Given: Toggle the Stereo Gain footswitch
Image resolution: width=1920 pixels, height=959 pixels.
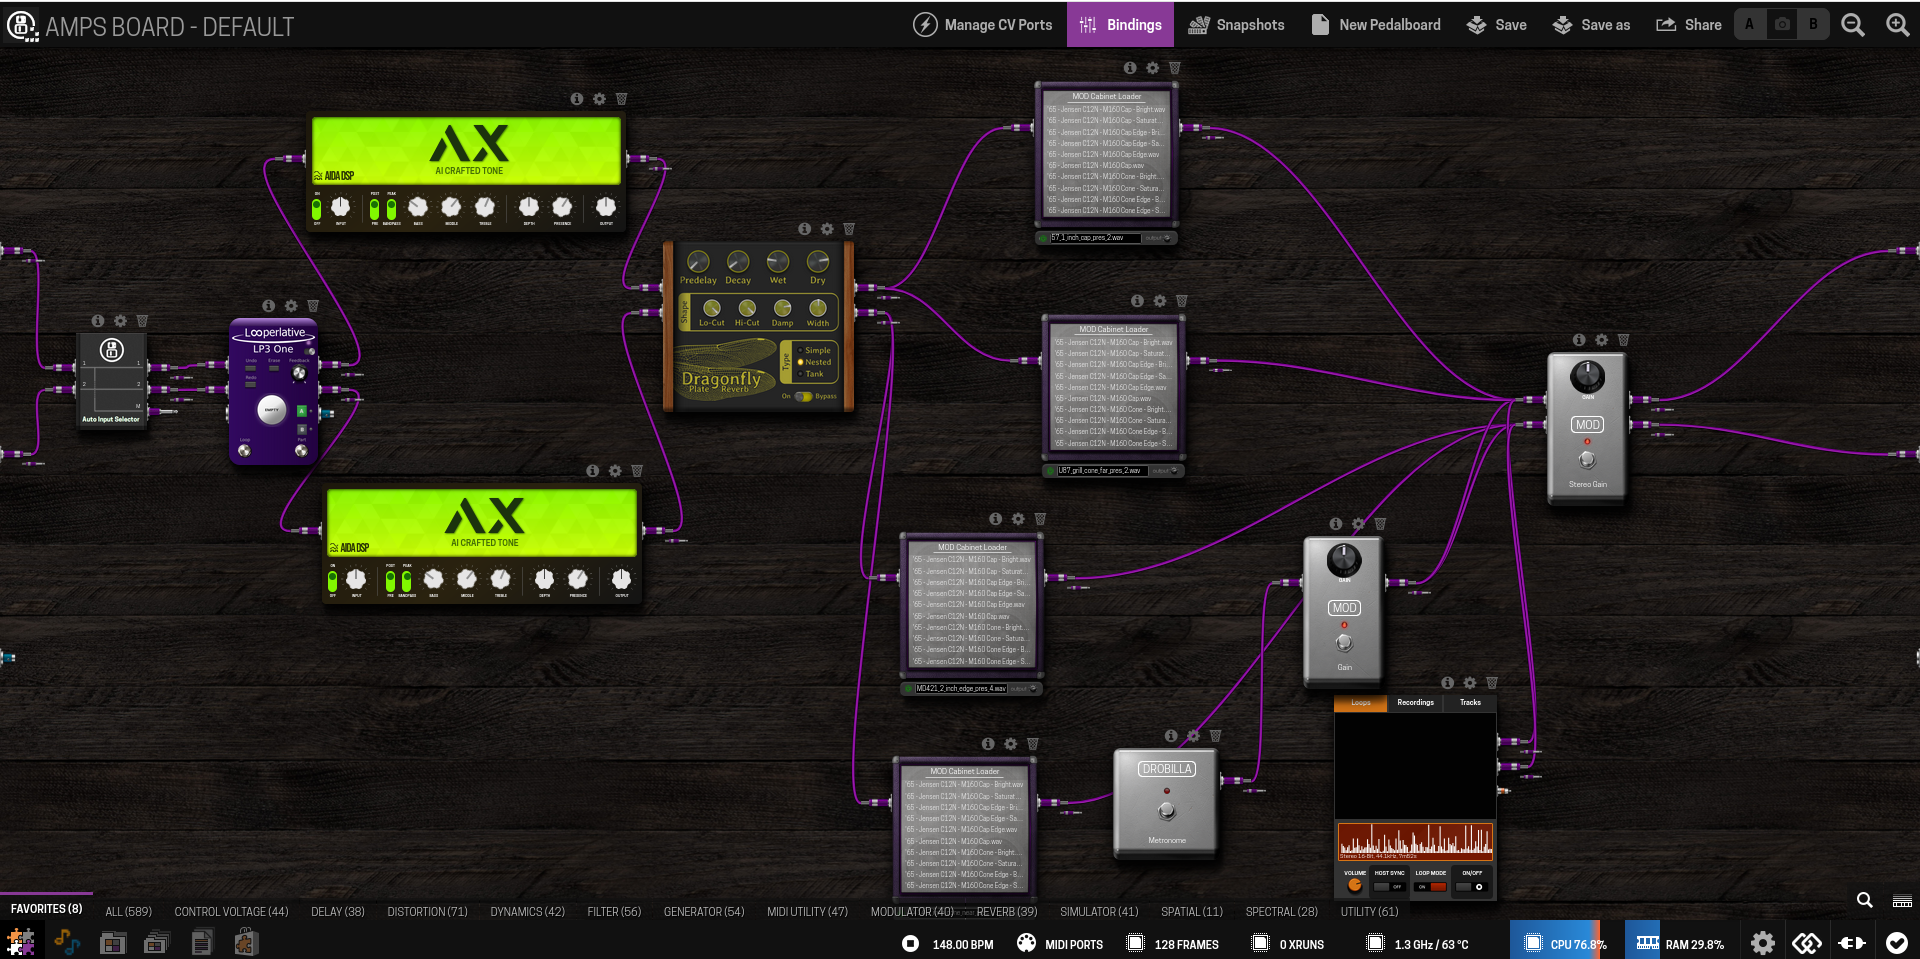Looking at the screenshot, I should pyautogui.click(x=1587, y=460).
